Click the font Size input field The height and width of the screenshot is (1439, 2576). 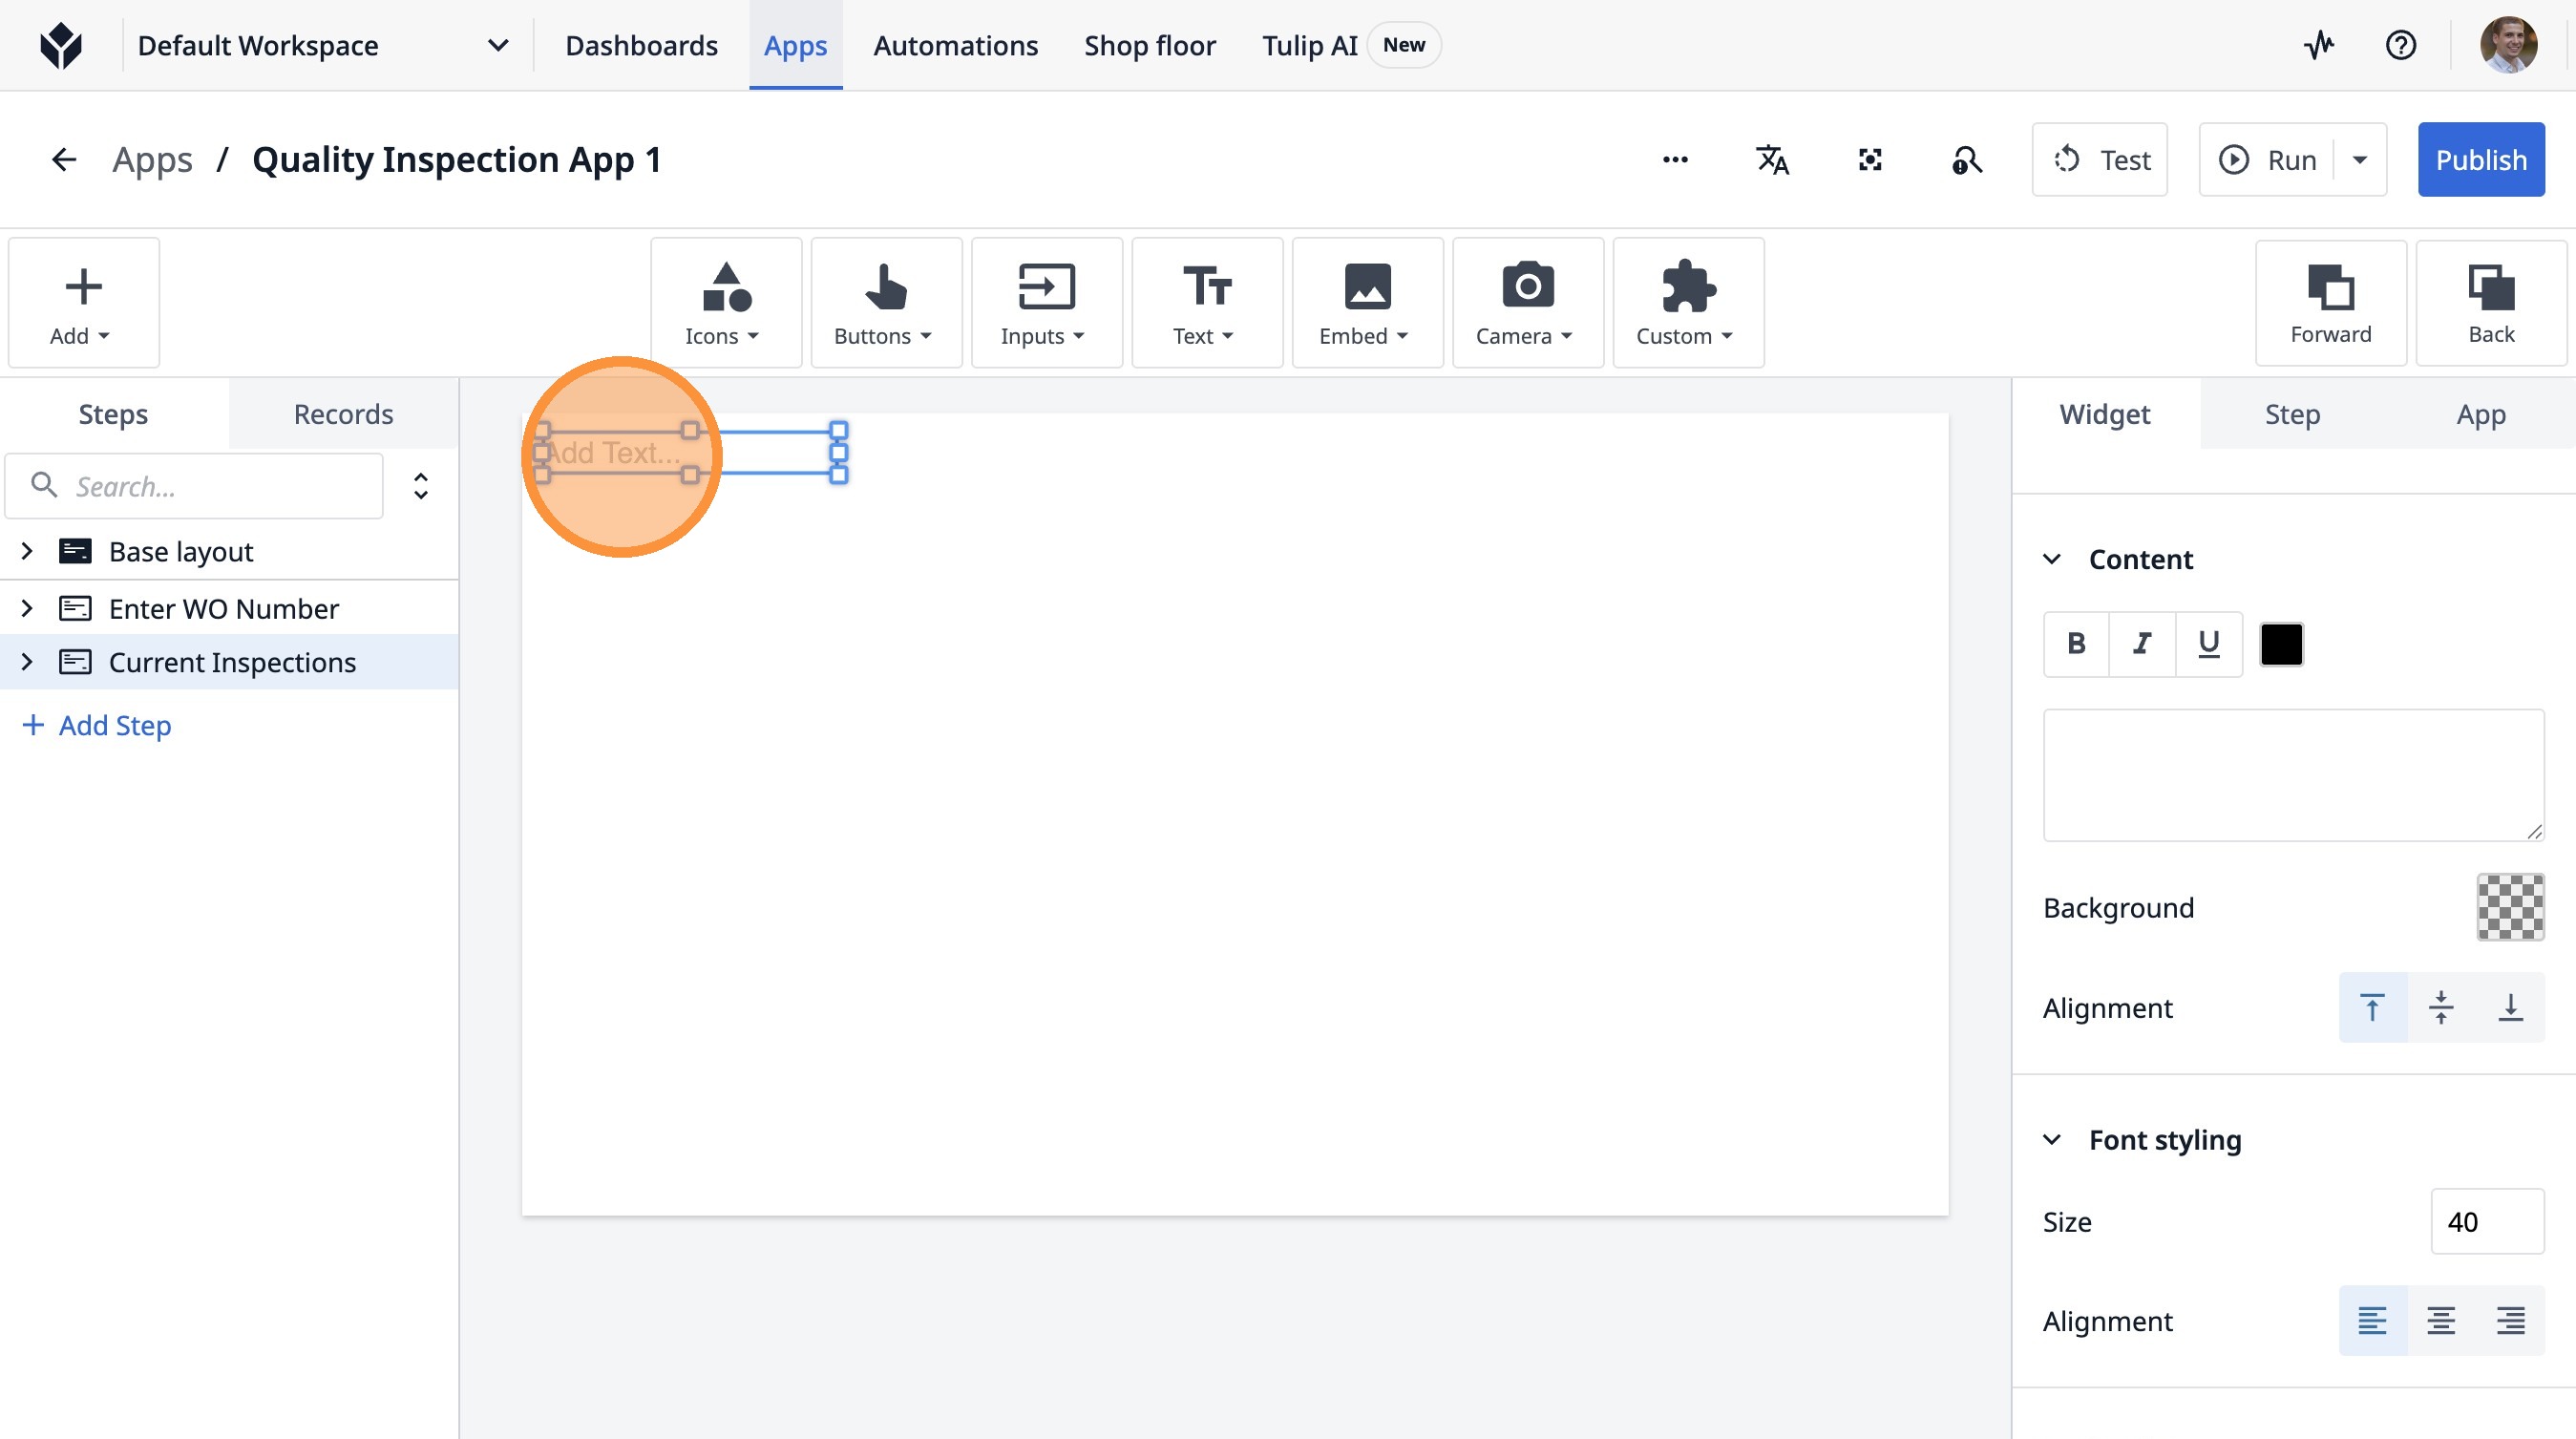point(2486,1221)
